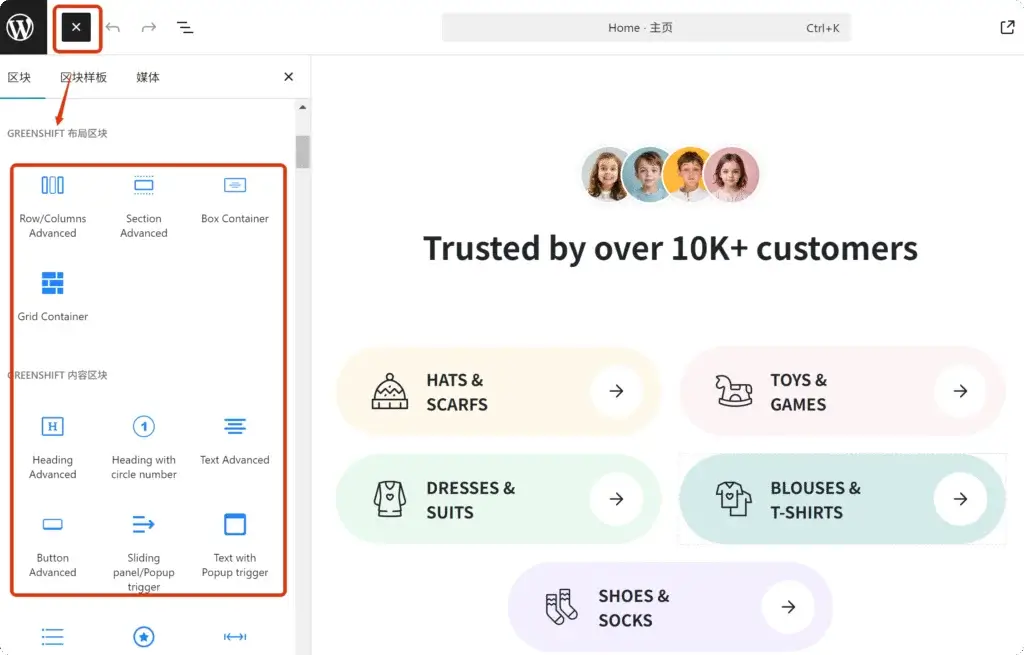Close the block inserter toggle button
The height and width of the screenshot is (655, 1024).
76,28
